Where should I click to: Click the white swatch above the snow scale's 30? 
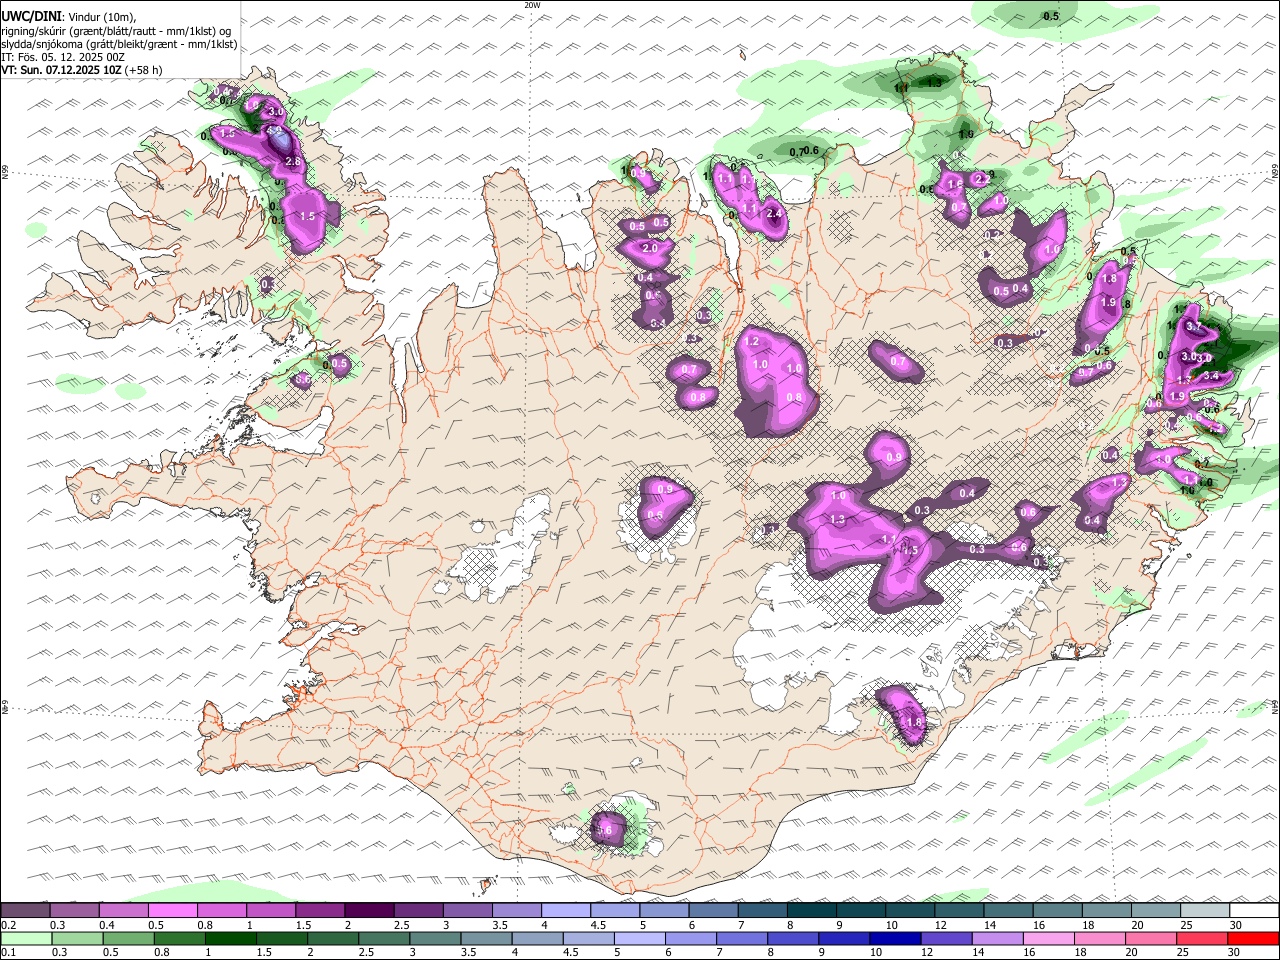coord(1253,911)
